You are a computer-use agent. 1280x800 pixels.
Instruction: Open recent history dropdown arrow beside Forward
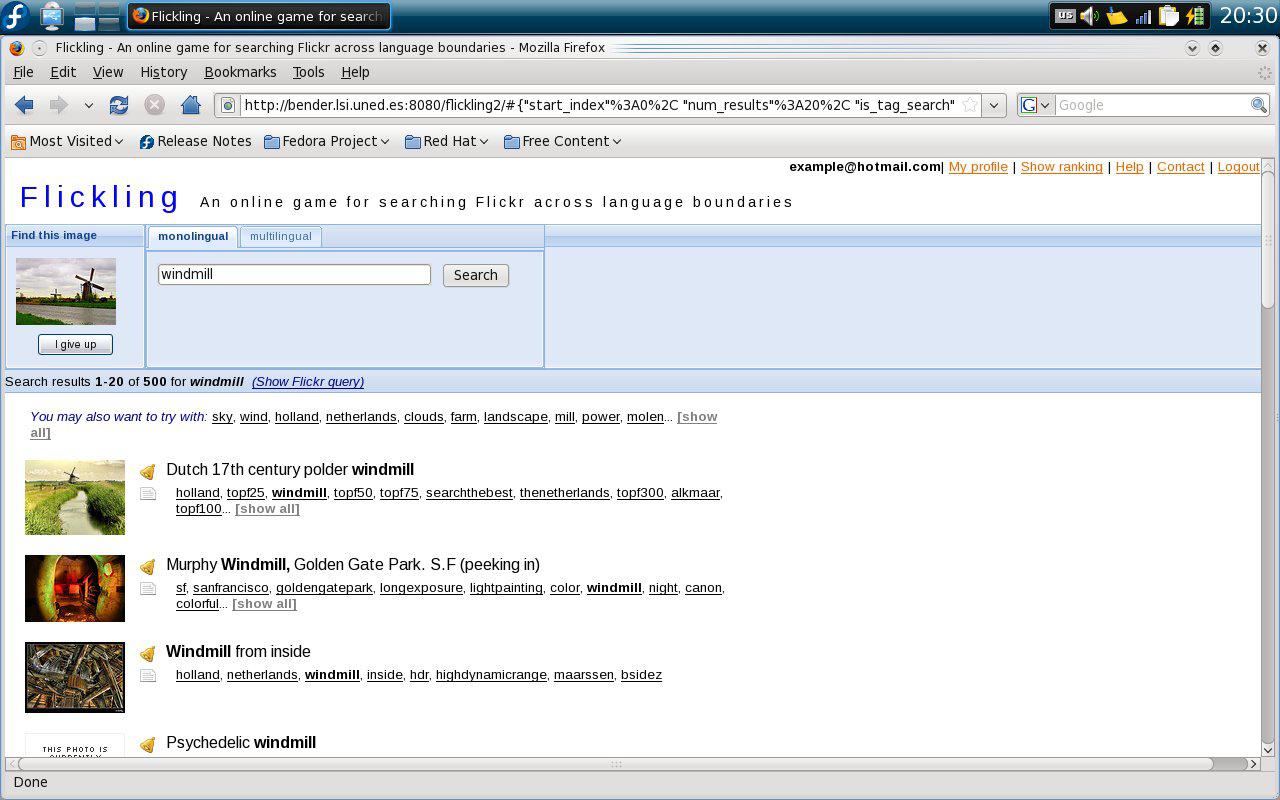pyautogui.click(x=89, y=105)
